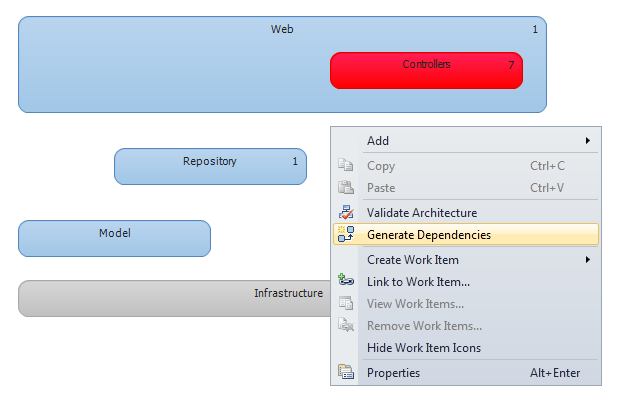Click the Copy icon in context menu

(345, 165)
